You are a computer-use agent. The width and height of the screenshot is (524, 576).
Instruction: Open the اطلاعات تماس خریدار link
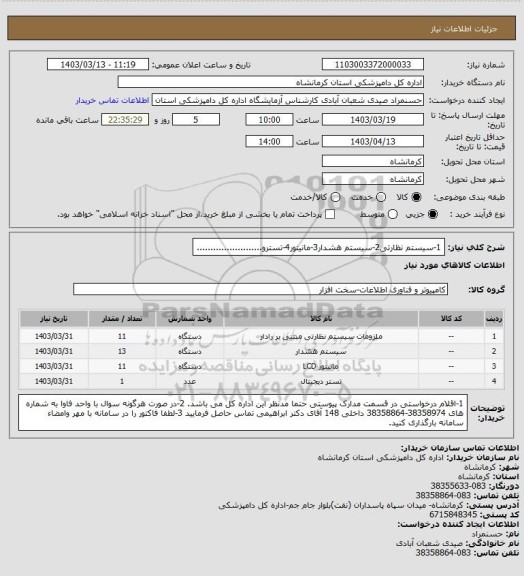[112, 100]
